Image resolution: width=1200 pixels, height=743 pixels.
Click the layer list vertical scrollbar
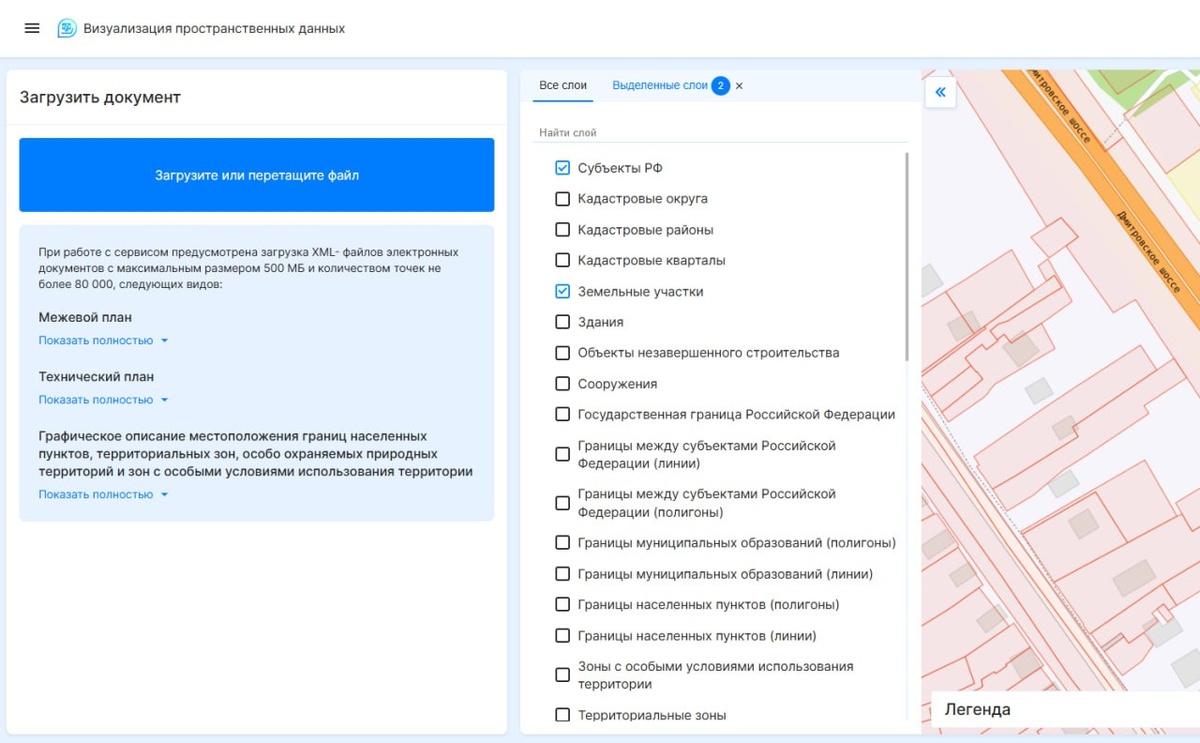(907, 256)
